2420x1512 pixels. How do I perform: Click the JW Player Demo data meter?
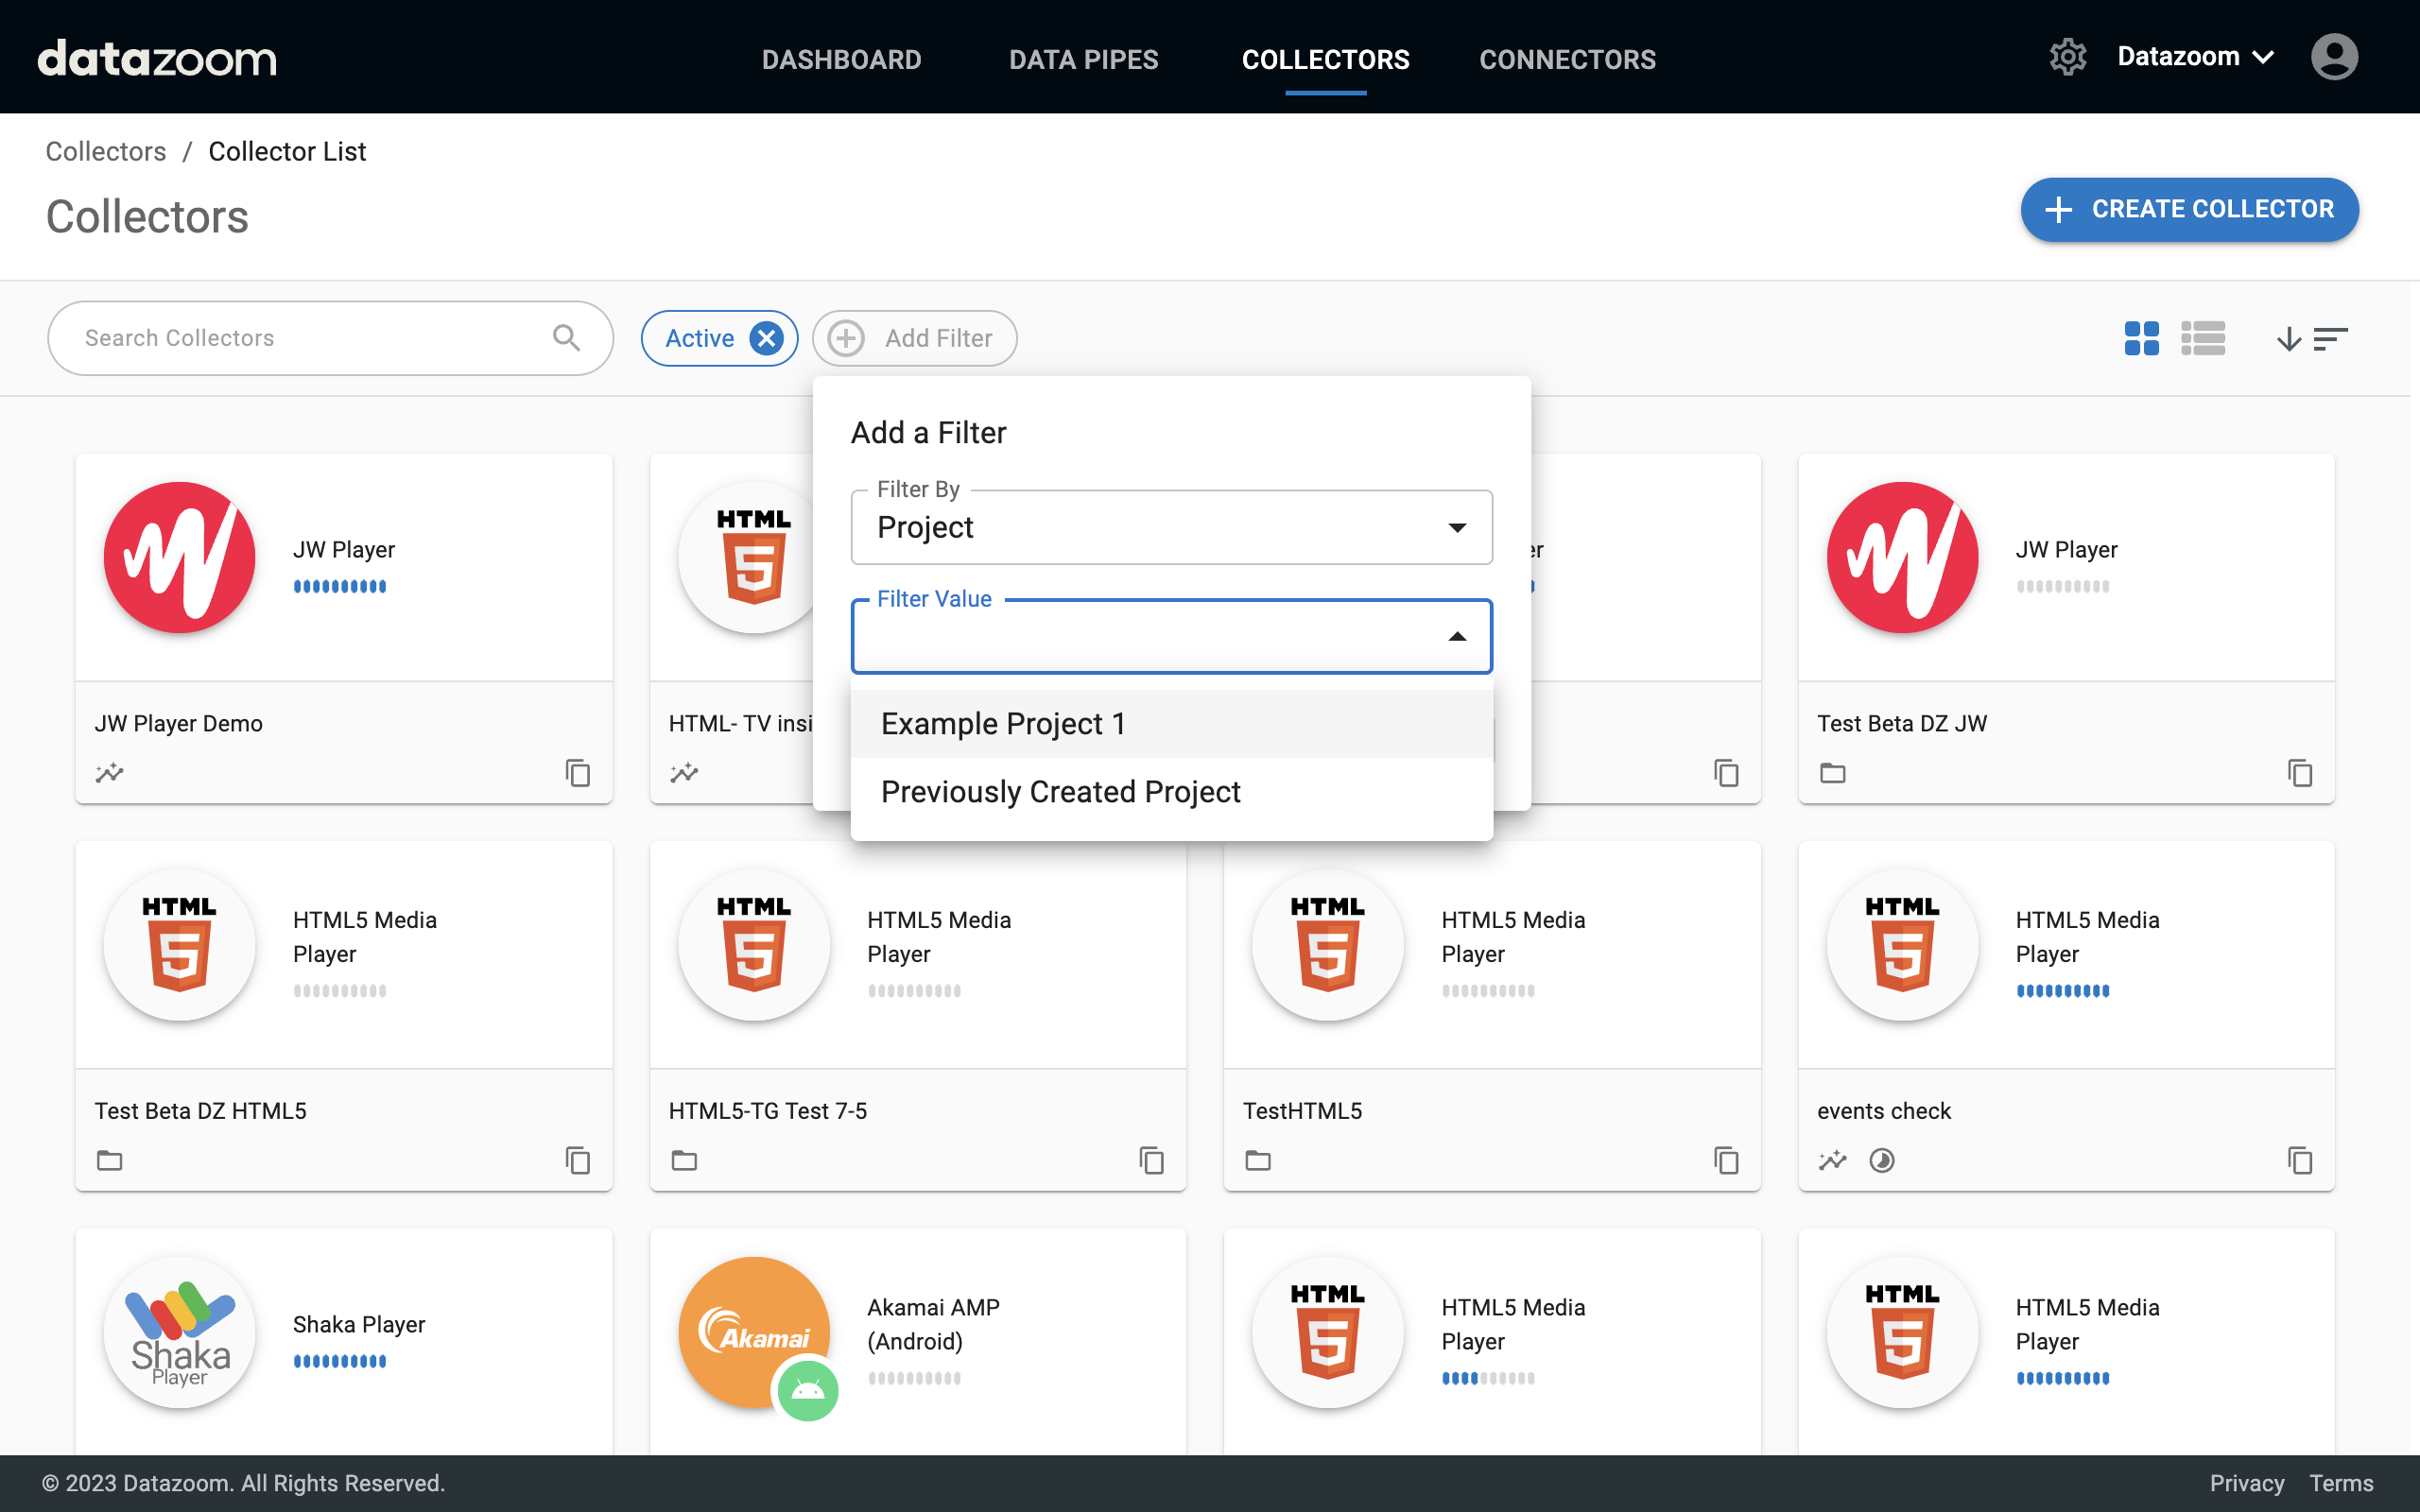[x=340, y=586]
